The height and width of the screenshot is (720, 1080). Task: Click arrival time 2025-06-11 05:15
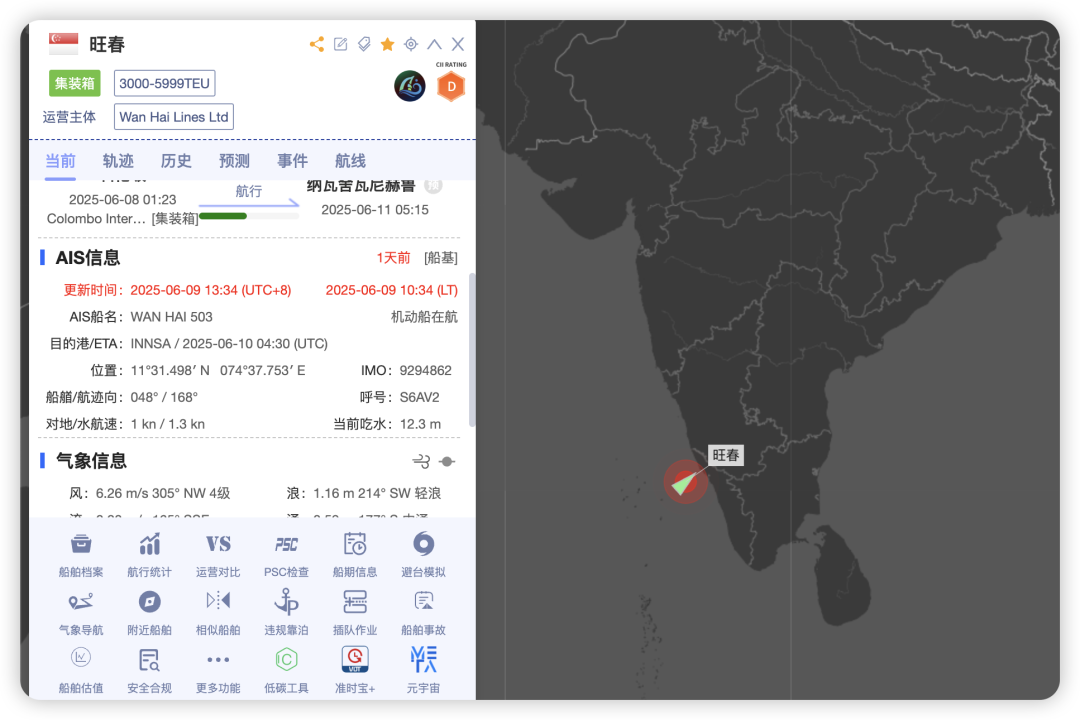pyautogui.click(x=375, y=210)
